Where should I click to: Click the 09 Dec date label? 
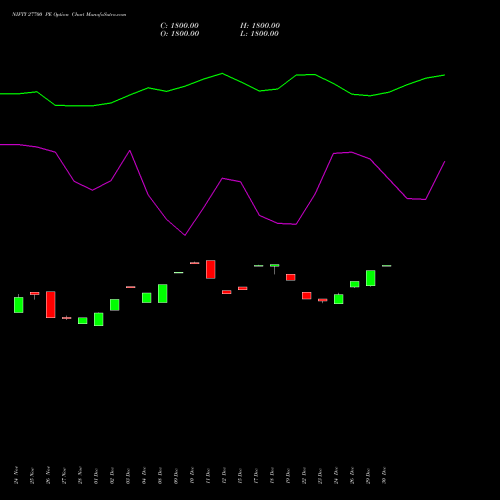coord(176,475)
